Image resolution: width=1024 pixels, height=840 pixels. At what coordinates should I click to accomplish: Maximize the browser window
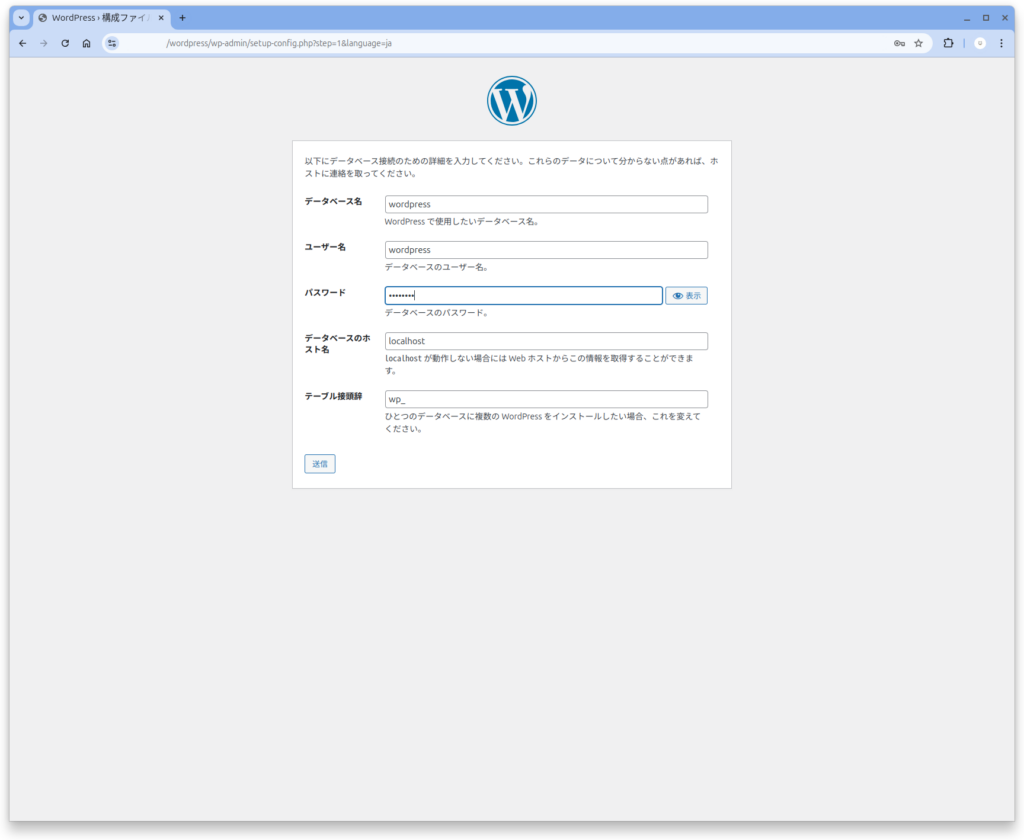986,18
